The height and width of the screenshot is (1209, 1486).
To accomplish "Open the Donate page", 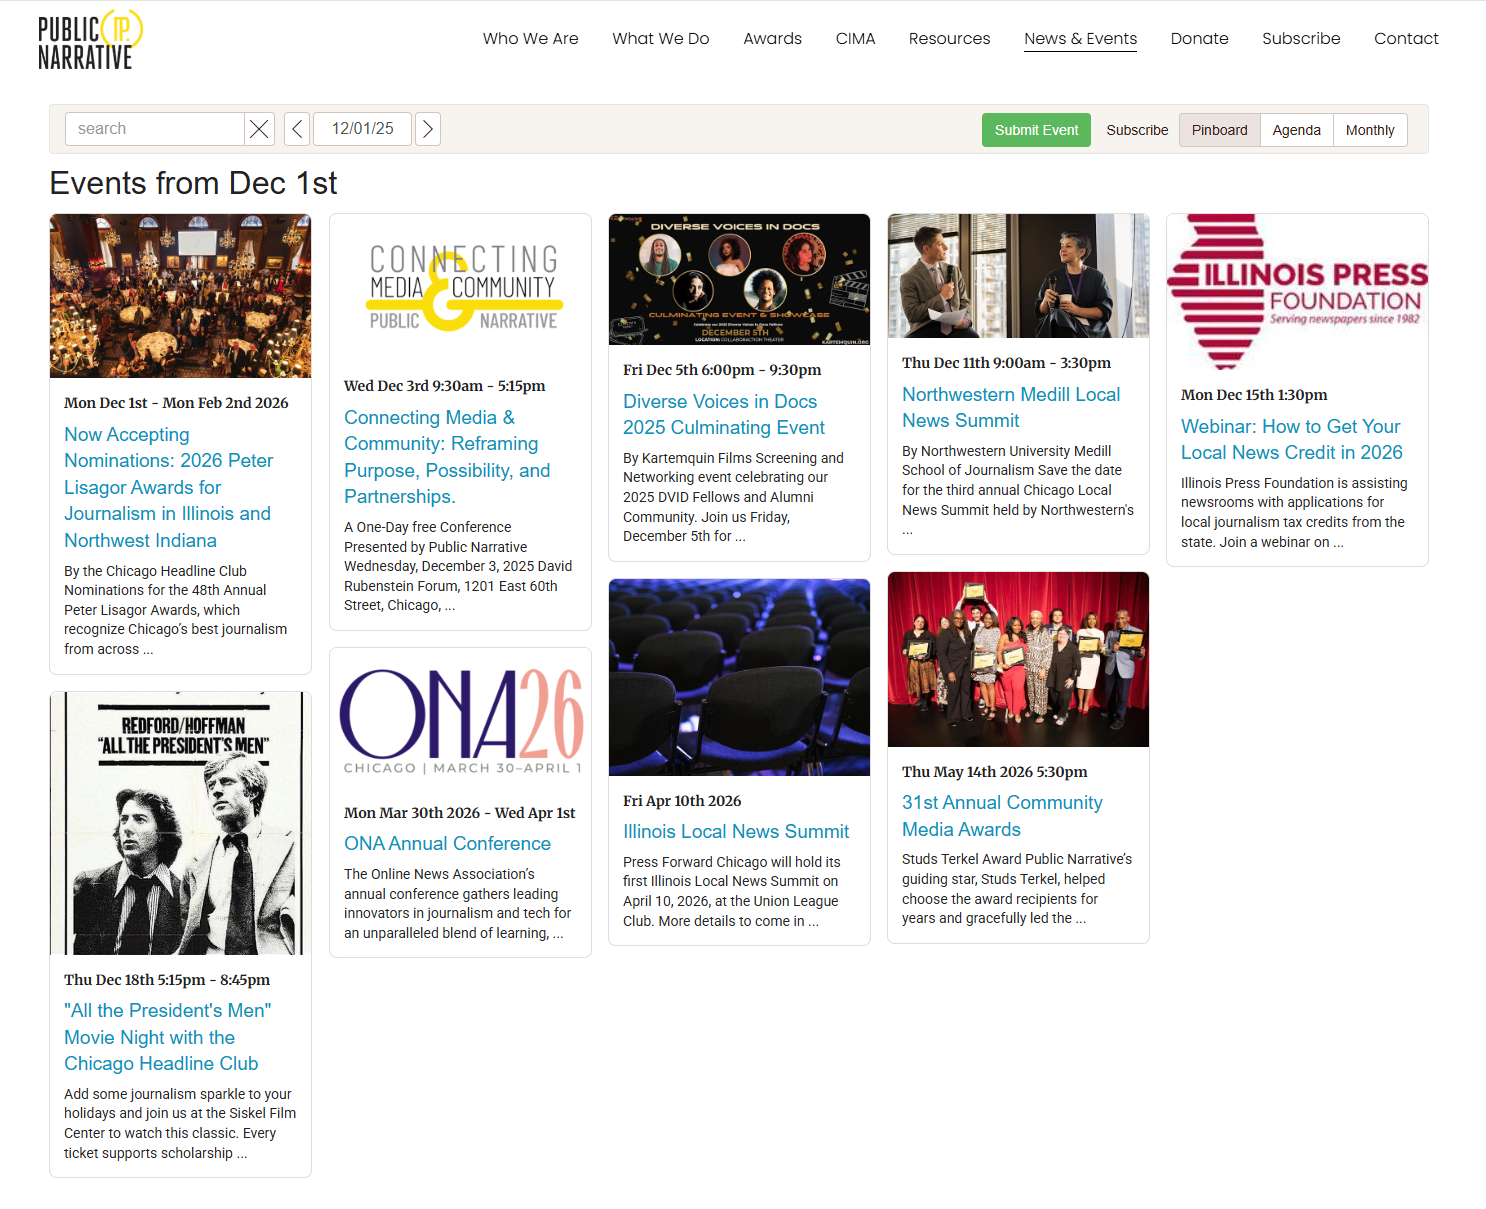I will tap(1200, 39).
